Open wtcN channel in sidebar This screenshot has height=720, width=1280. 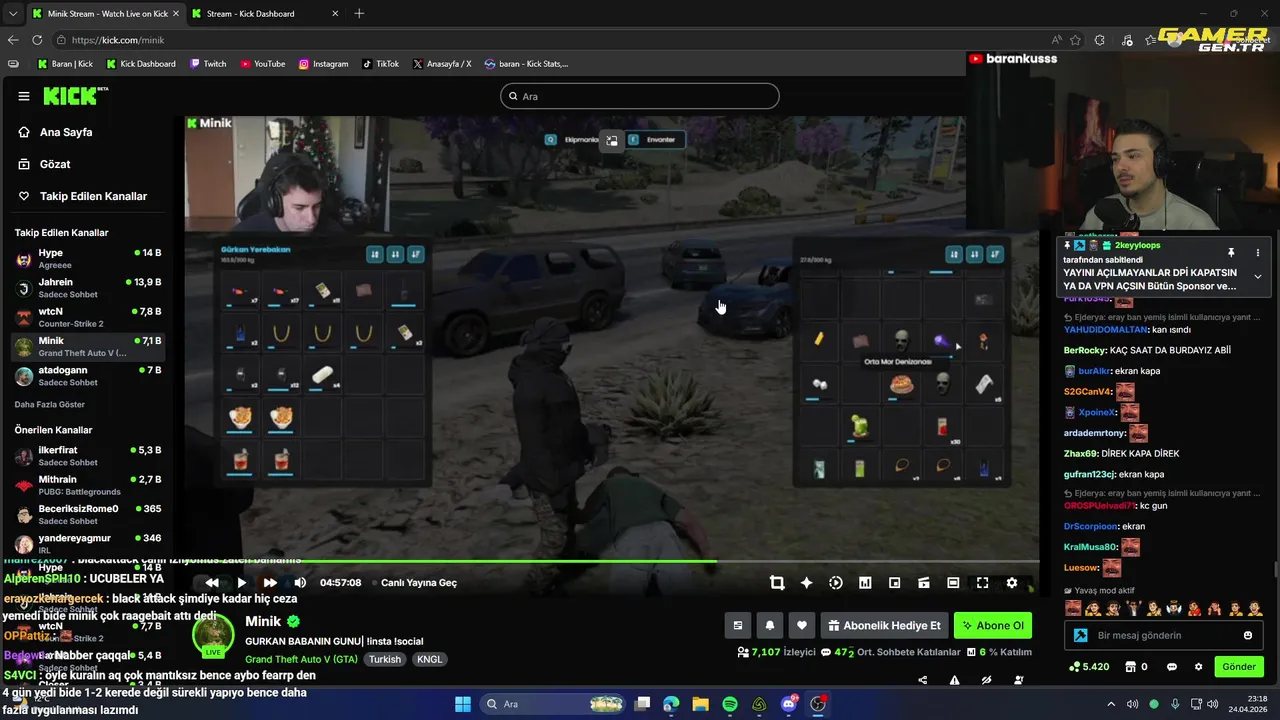pos(88,317)
